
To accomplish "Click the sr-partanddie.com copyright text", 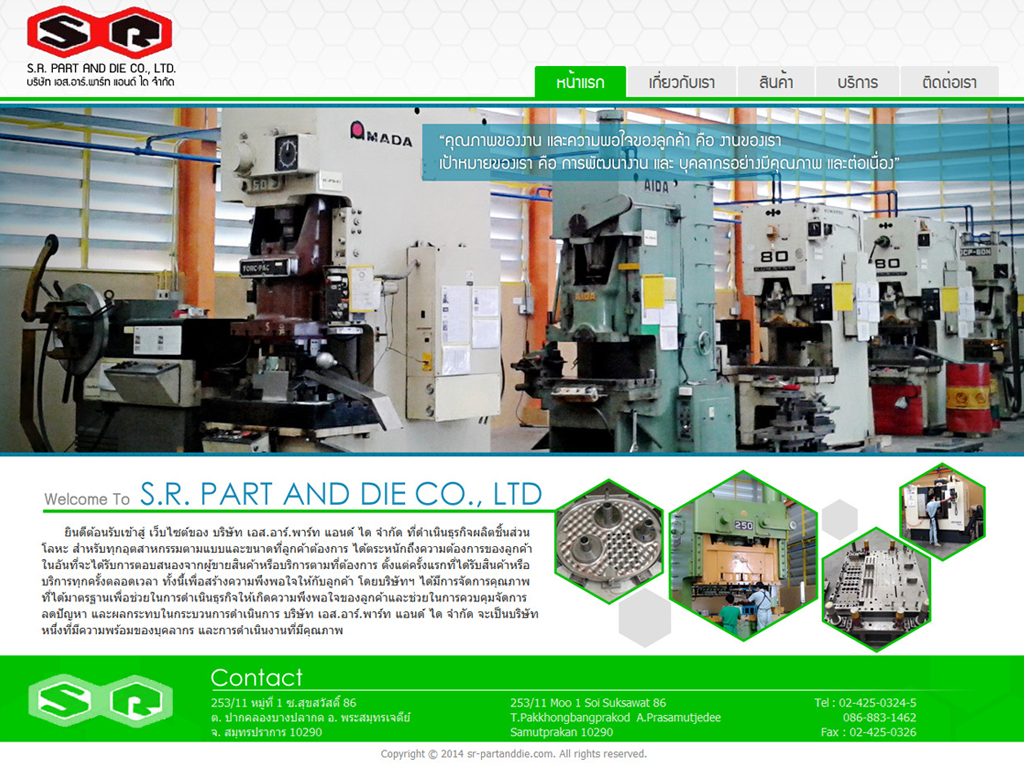I will pyautogui.click(x=513, y=754).
